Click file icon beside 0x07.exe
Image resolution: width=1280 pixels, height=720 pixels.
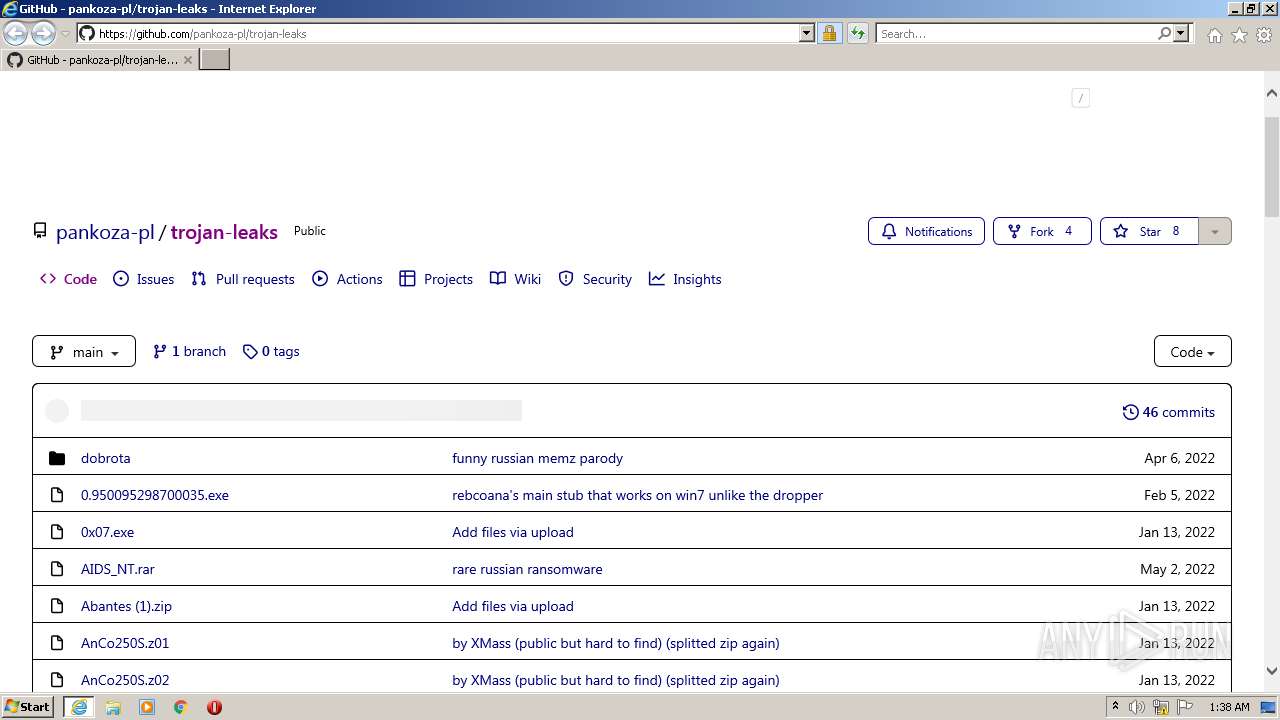tap(57, 532)
